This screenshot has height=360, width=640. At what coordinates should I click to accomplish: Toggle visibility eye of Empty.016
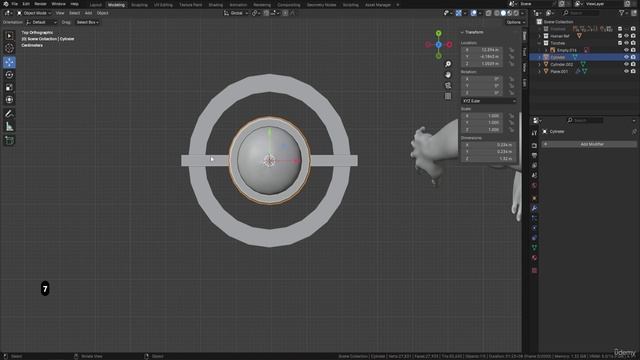point(626,50)
